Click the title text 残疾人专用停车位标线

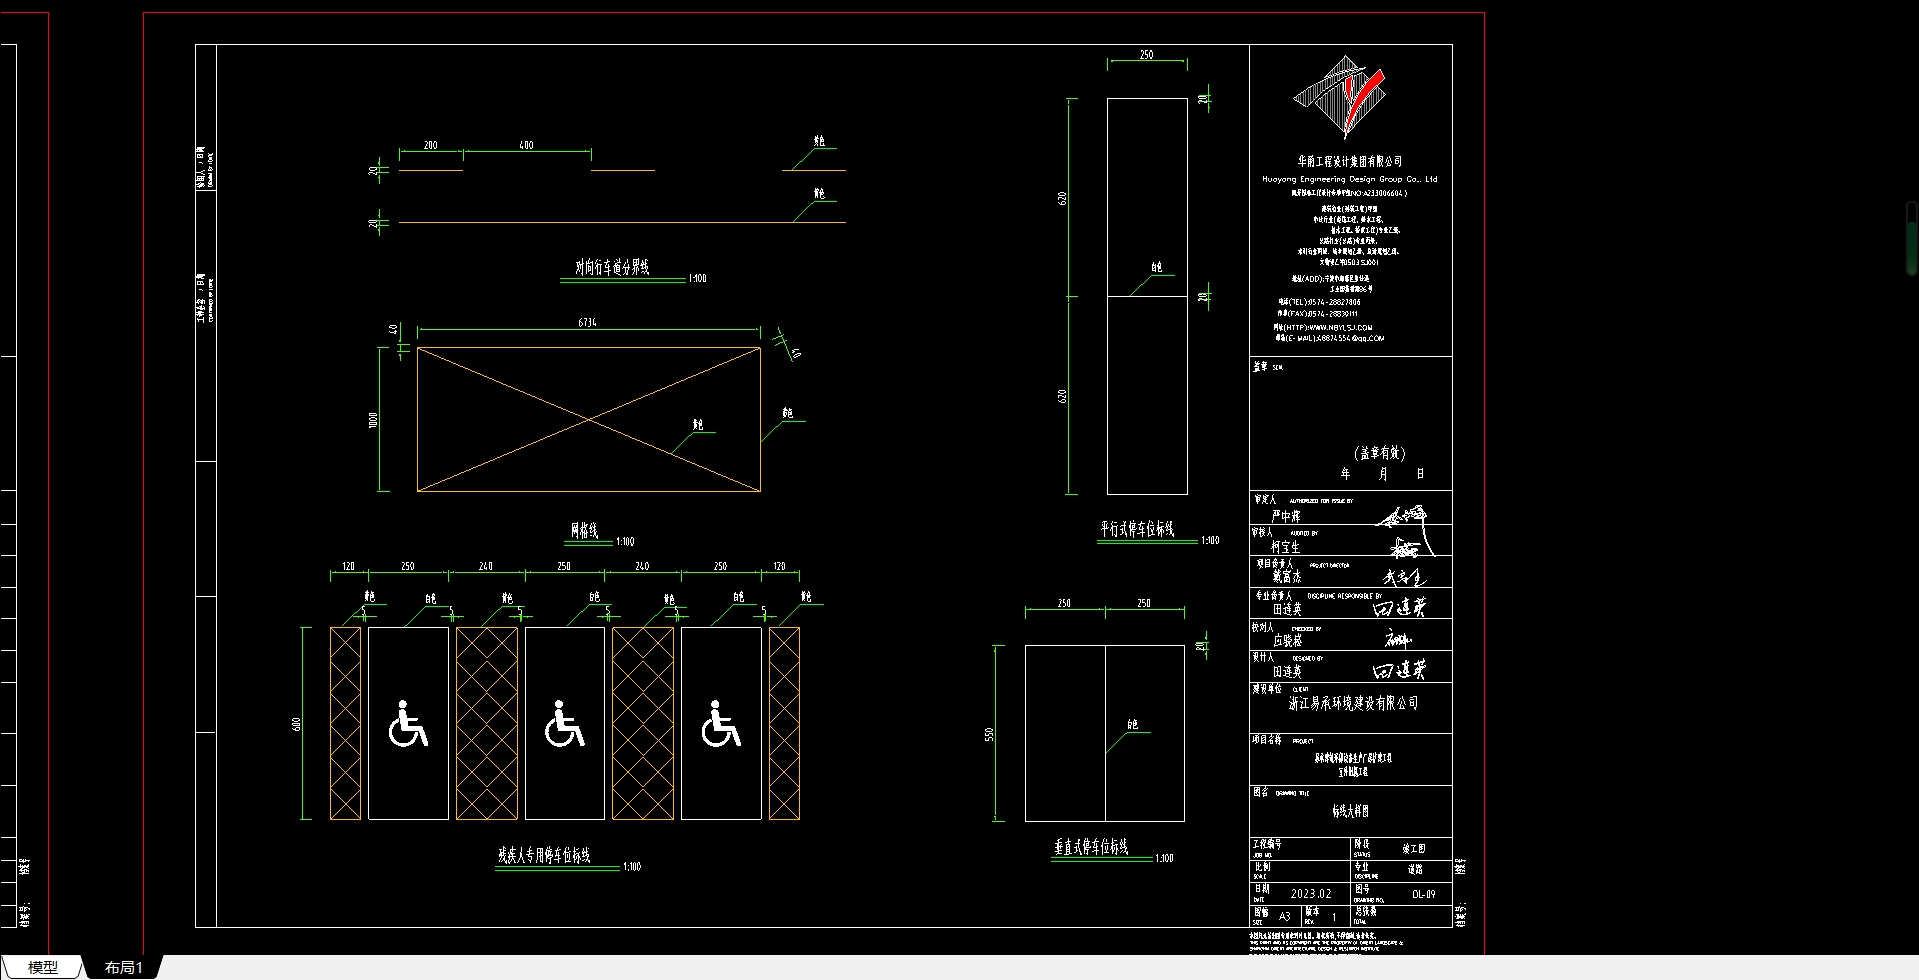pyautogui.click(x=545, y=855)
